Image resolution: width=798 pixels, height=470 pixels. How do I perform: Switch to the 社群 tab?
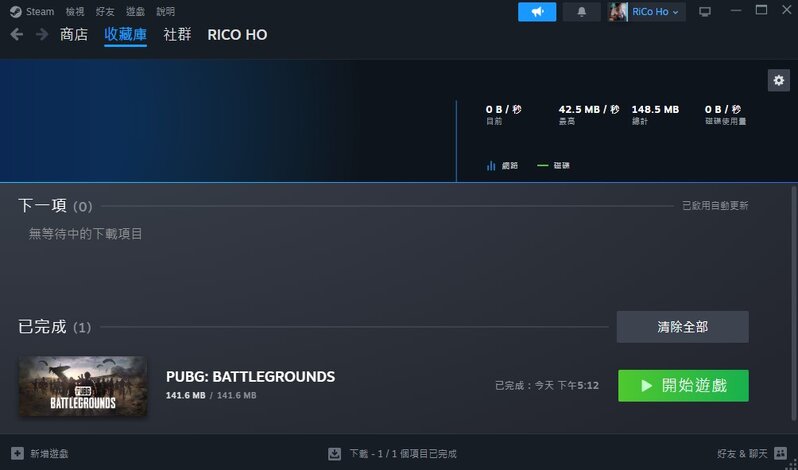(x=177, y=35)
